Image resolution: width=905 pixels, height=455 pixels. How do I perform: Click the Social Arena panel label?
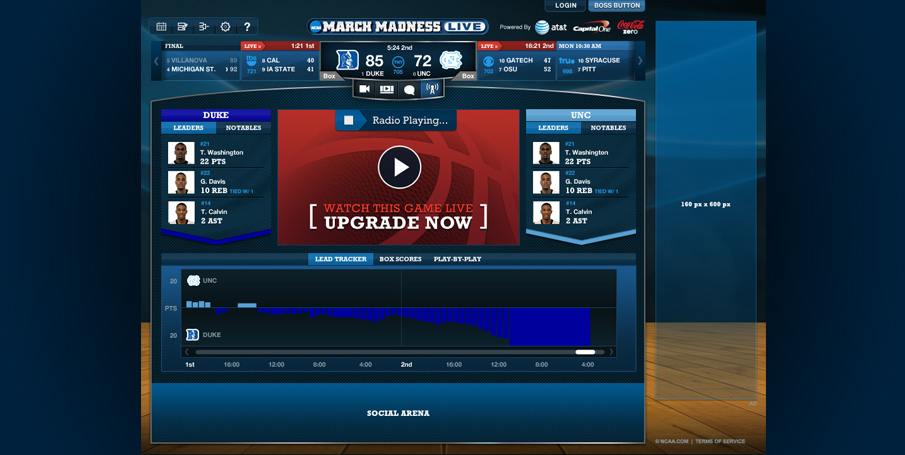398,413
